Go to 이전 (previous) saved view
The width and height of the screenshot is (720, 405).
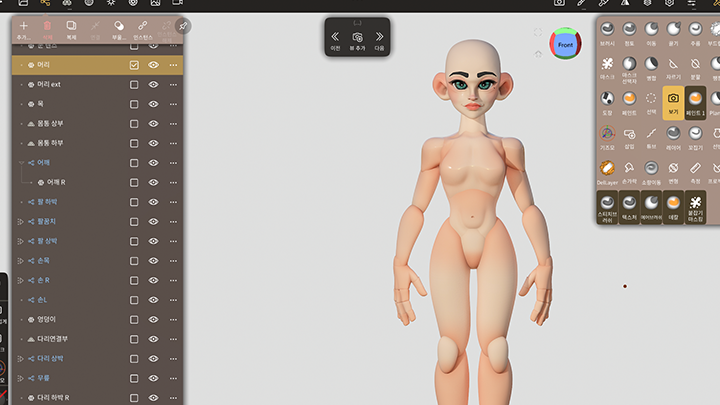[x=335, y=41]
